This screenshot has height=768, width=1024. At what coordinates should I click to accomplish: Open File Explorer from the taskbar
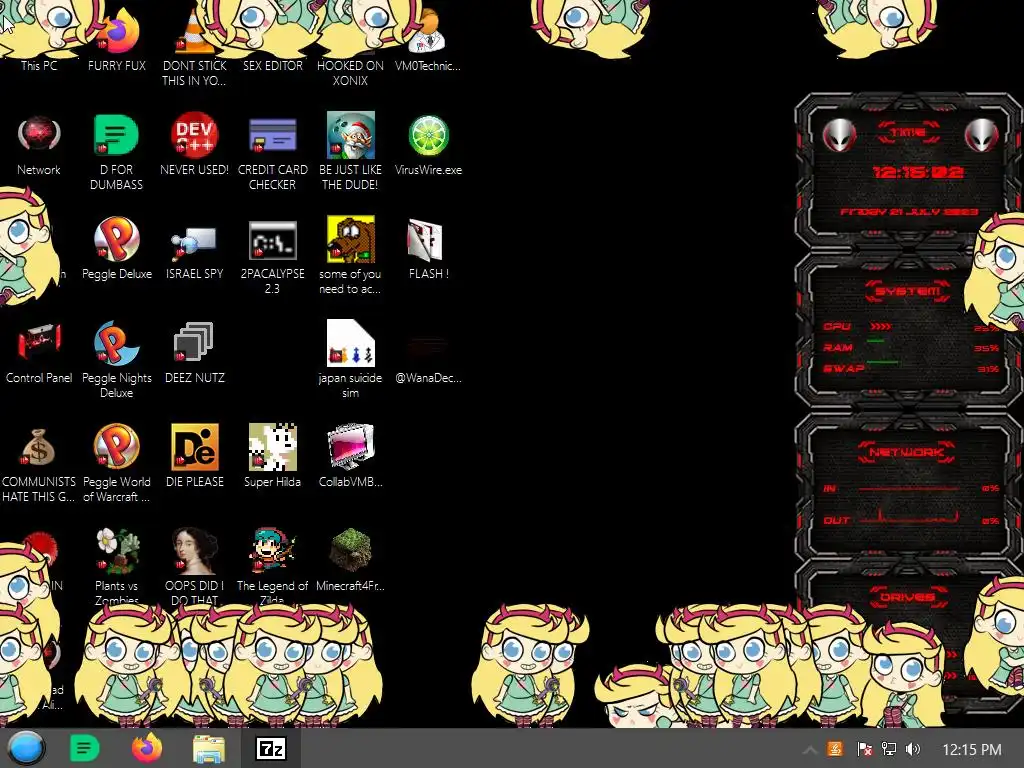(x=209, y=748)
